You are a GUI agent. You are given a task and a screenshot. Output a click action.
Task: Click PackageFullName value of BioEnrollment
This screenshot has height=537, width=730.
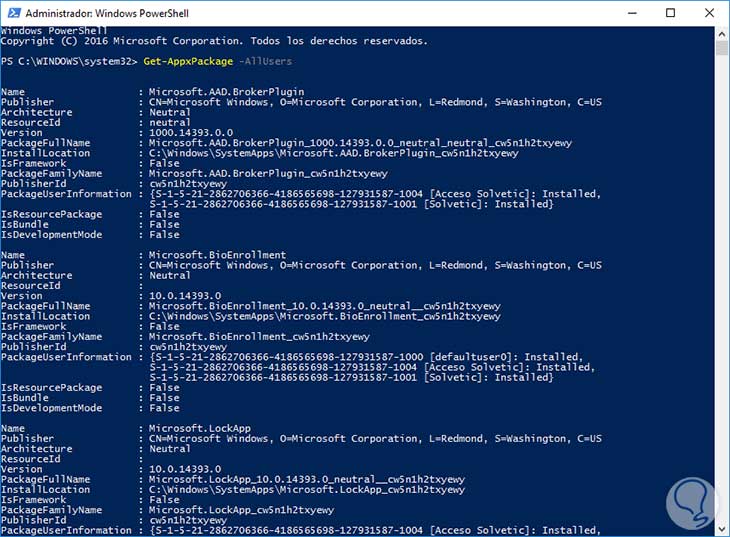point(324,306)
